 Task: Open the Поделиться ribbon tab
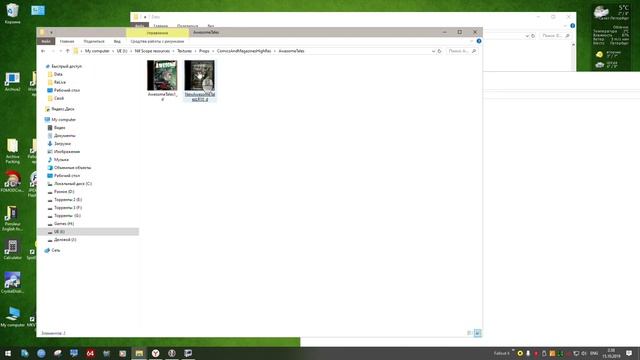tap(94, 41)
